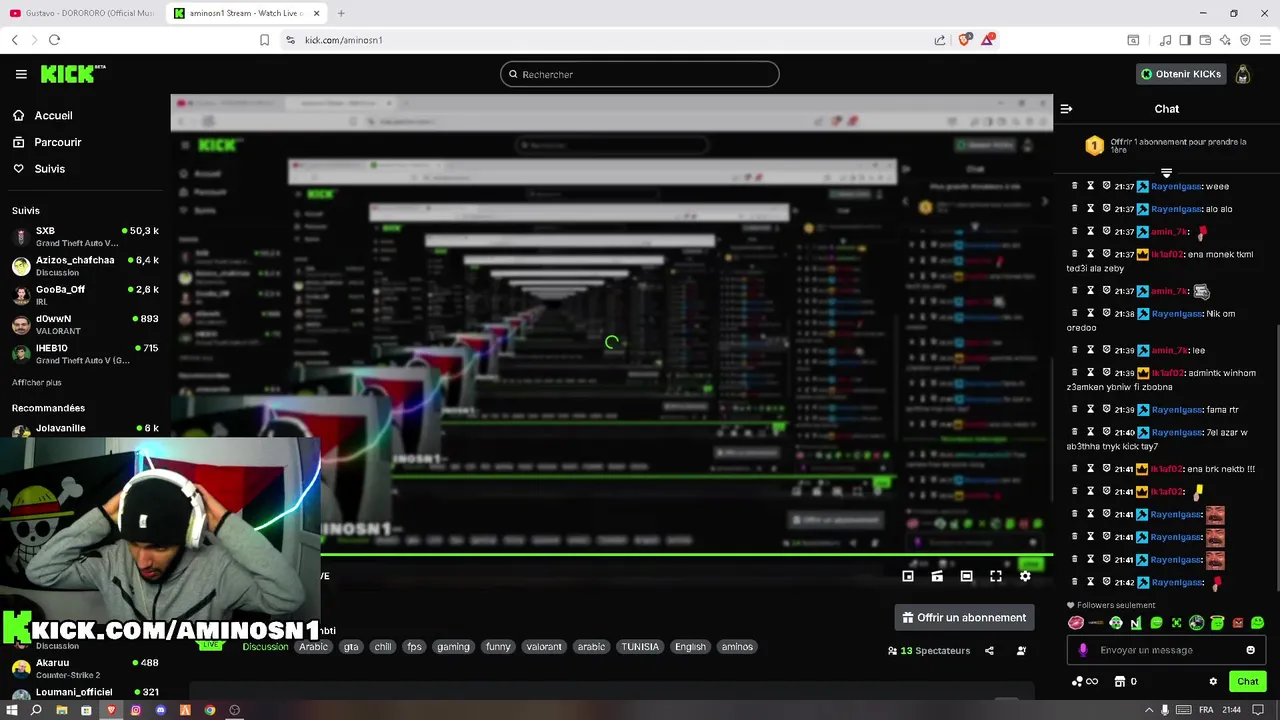Image resolution: width=1280 pixels, height=720 pixels.
Task: Select the fps tag
Action: 414,647
